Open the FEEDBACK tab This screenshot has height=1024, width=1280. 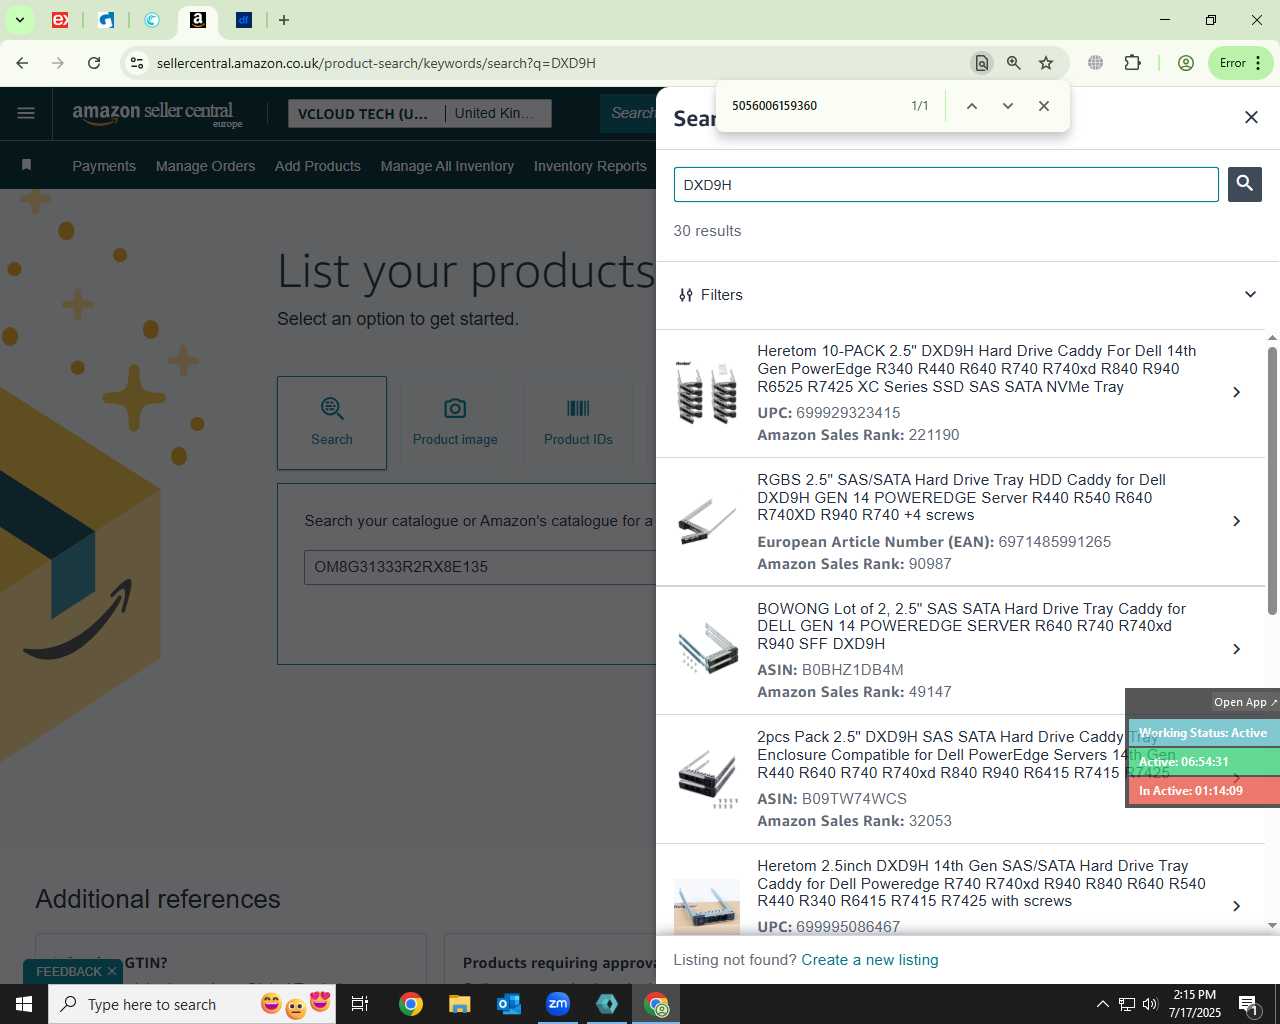click(69, 971)
